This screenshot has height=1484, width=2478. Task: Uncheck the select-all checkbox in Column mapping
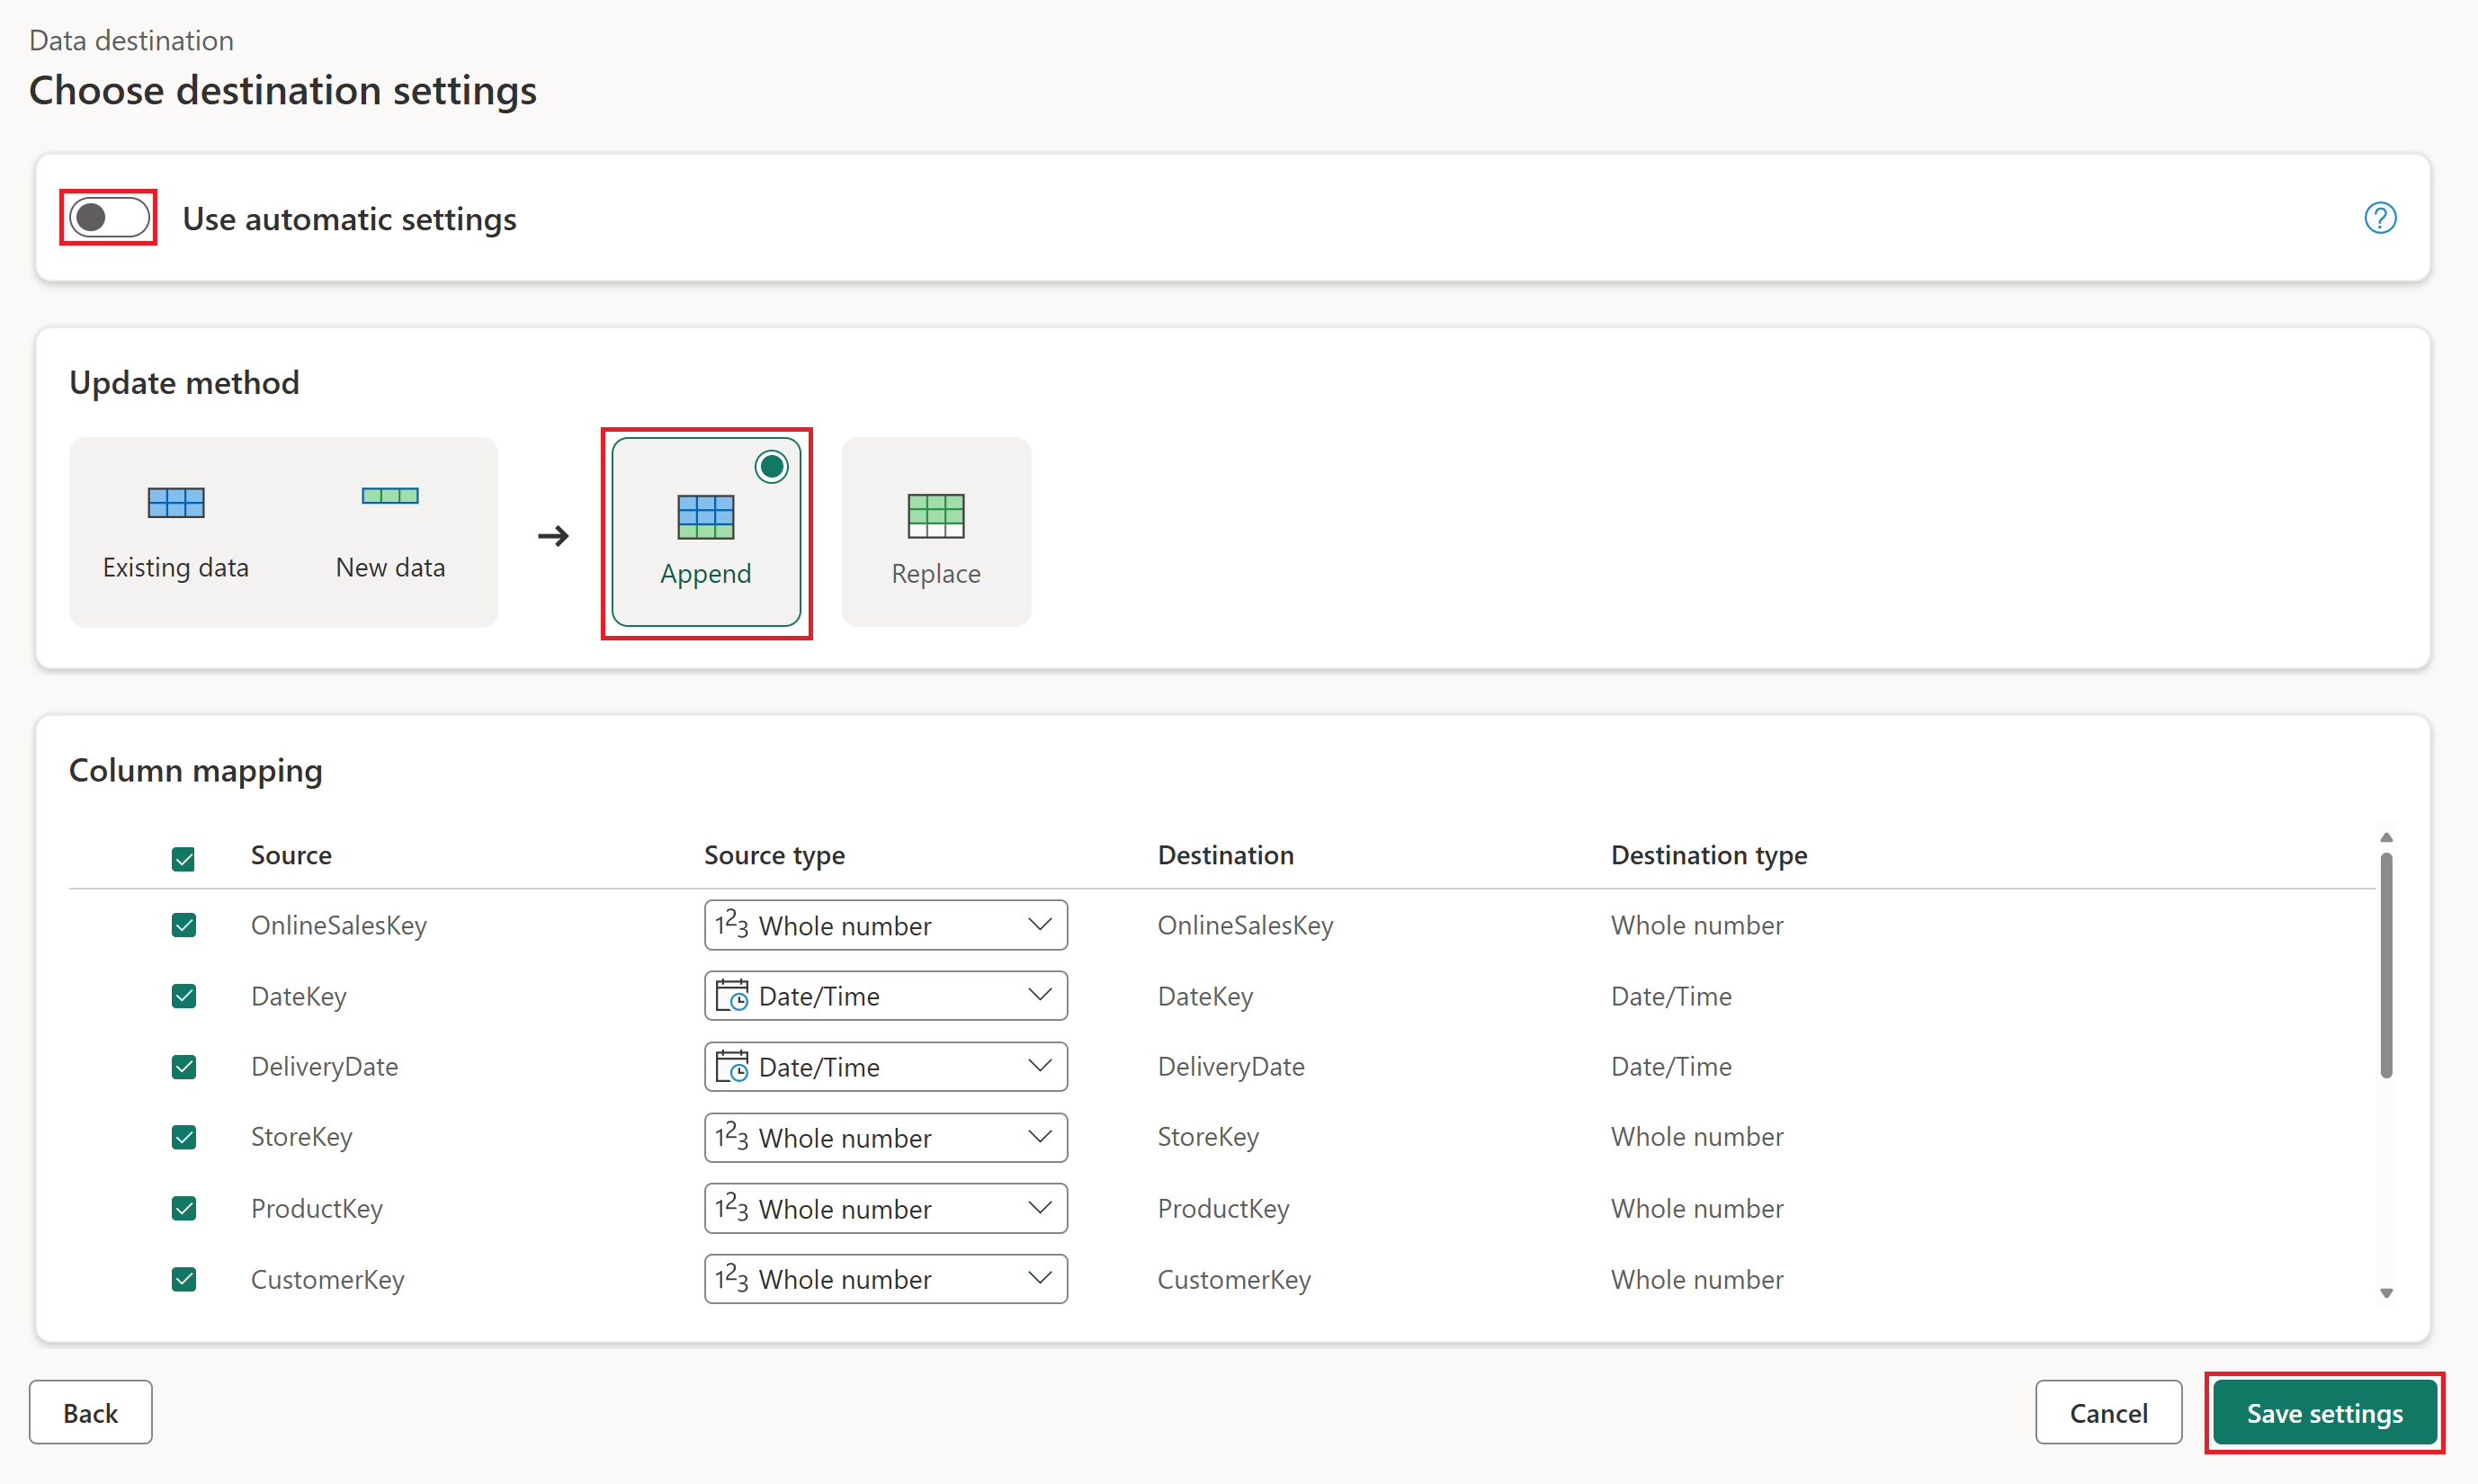click(x=184, y=858)
